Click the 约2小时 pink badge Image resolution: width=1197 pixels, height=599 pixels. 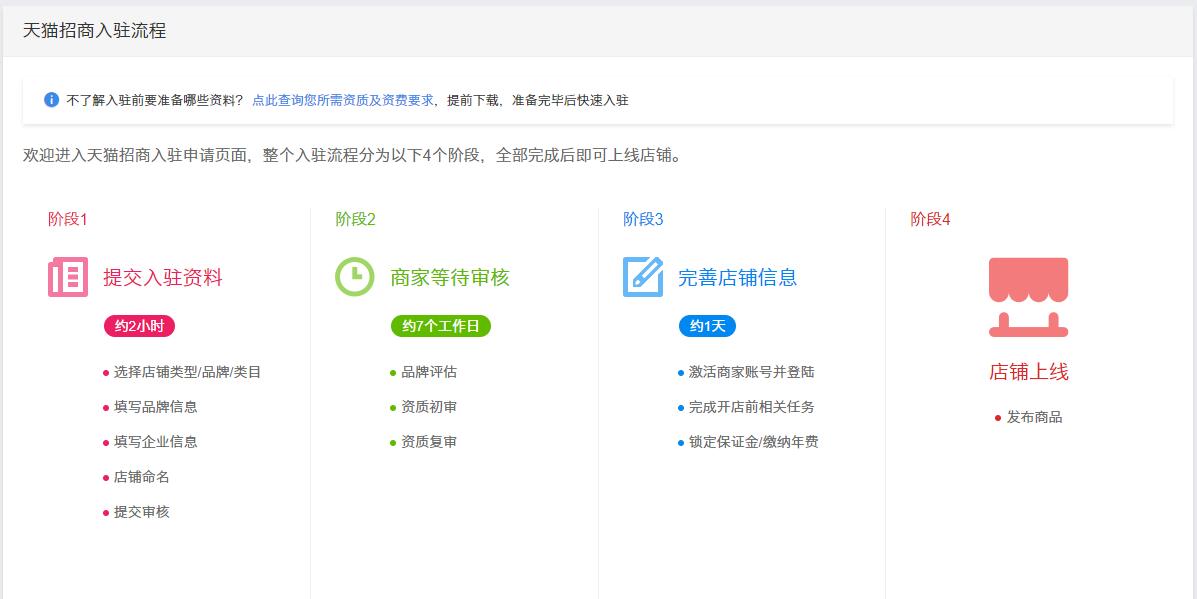(x=140, y=327)
